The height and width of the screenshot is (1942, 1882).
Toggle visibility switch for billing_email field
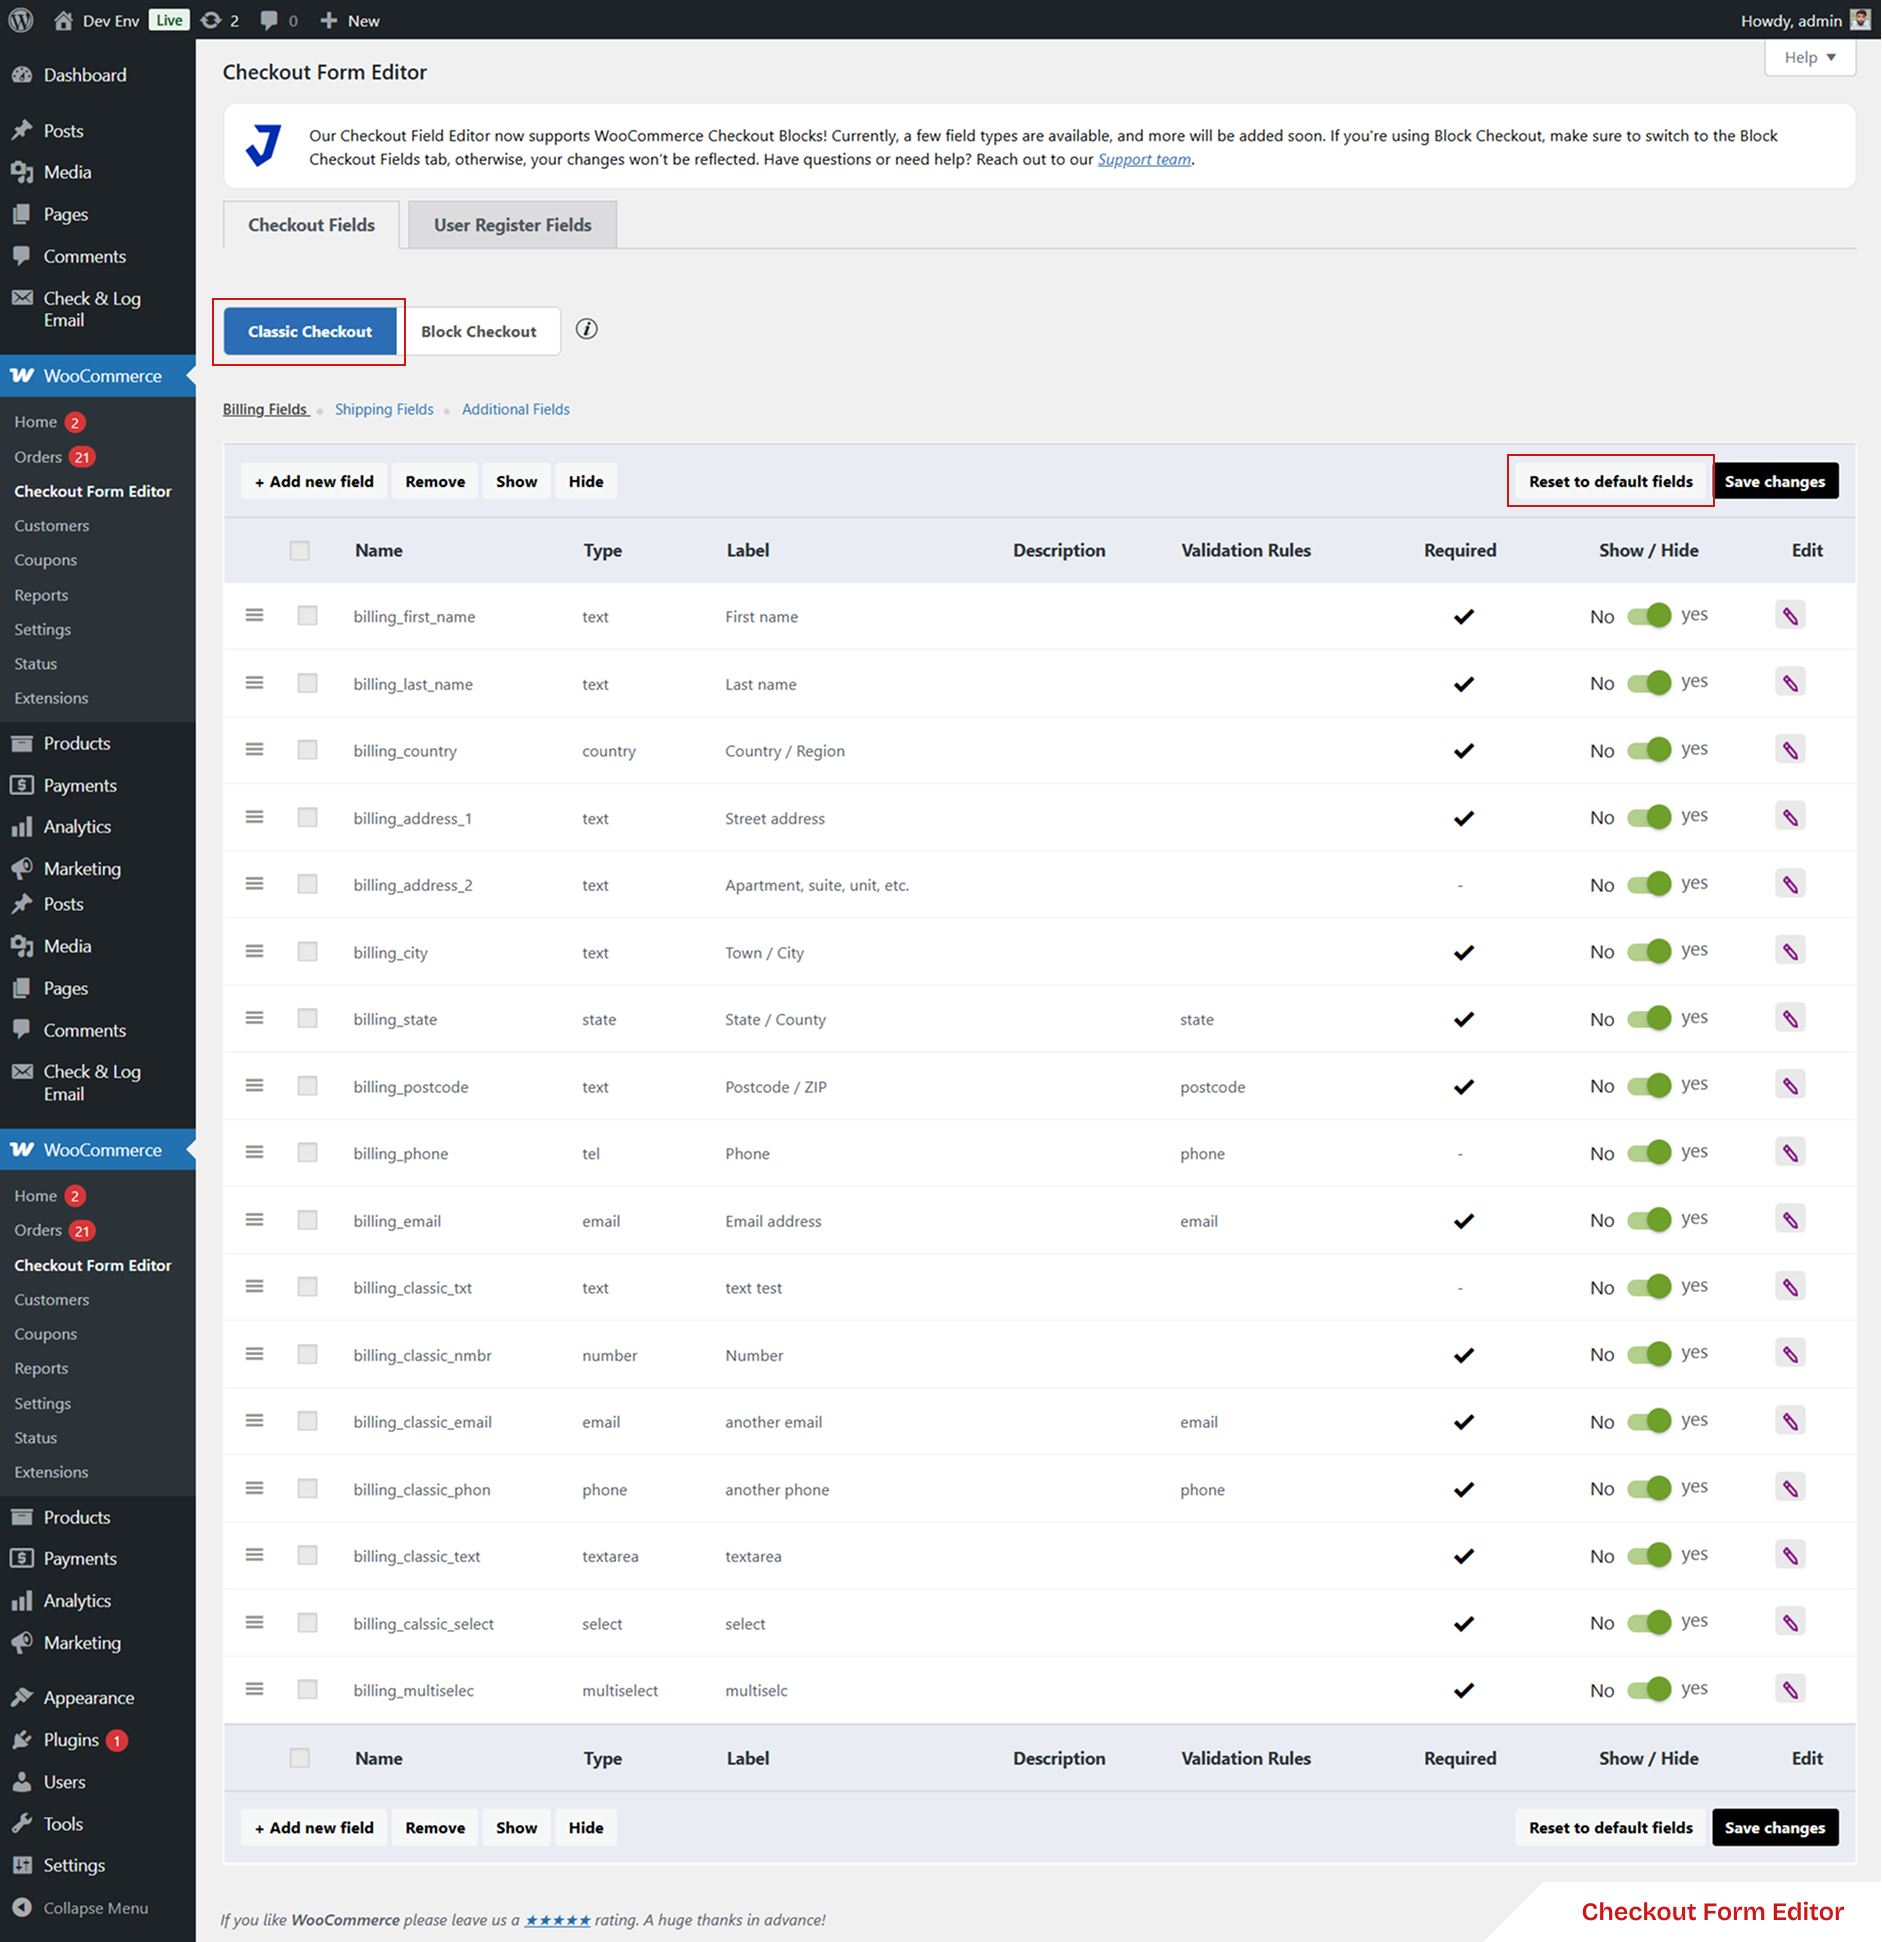pos(1652,1219)
